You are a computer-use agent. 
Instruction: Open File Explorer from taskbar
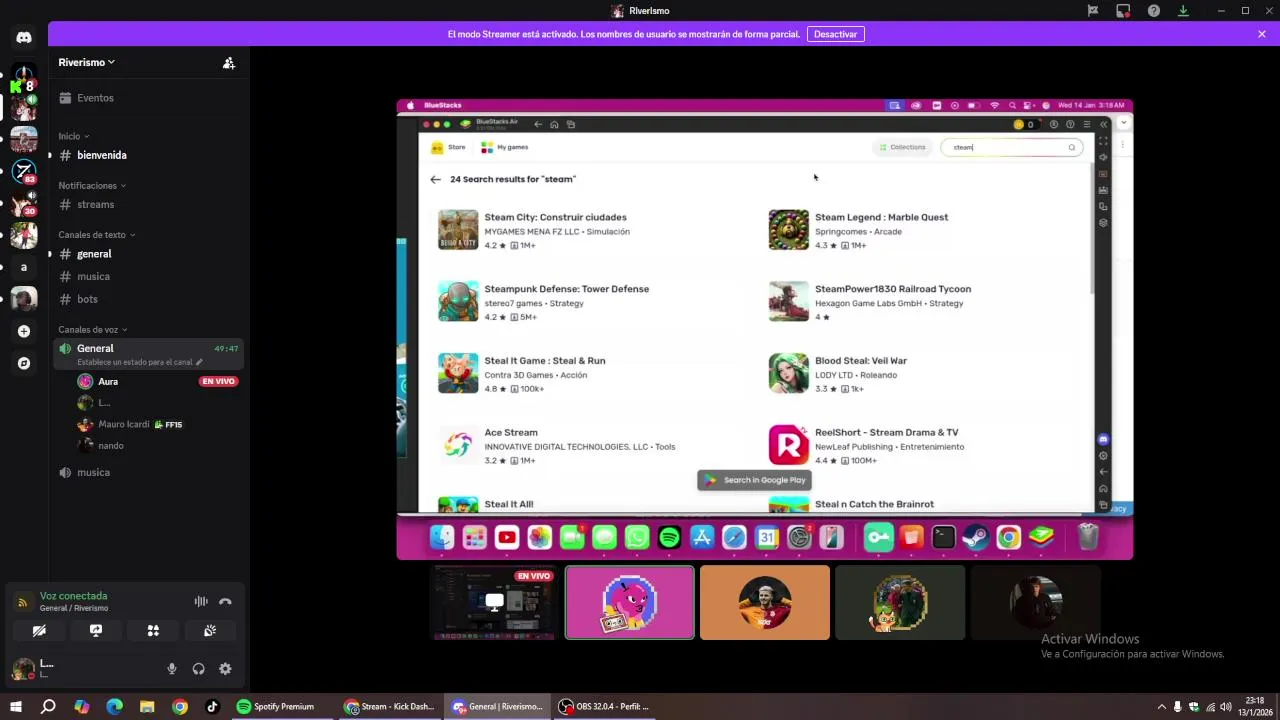147,706
